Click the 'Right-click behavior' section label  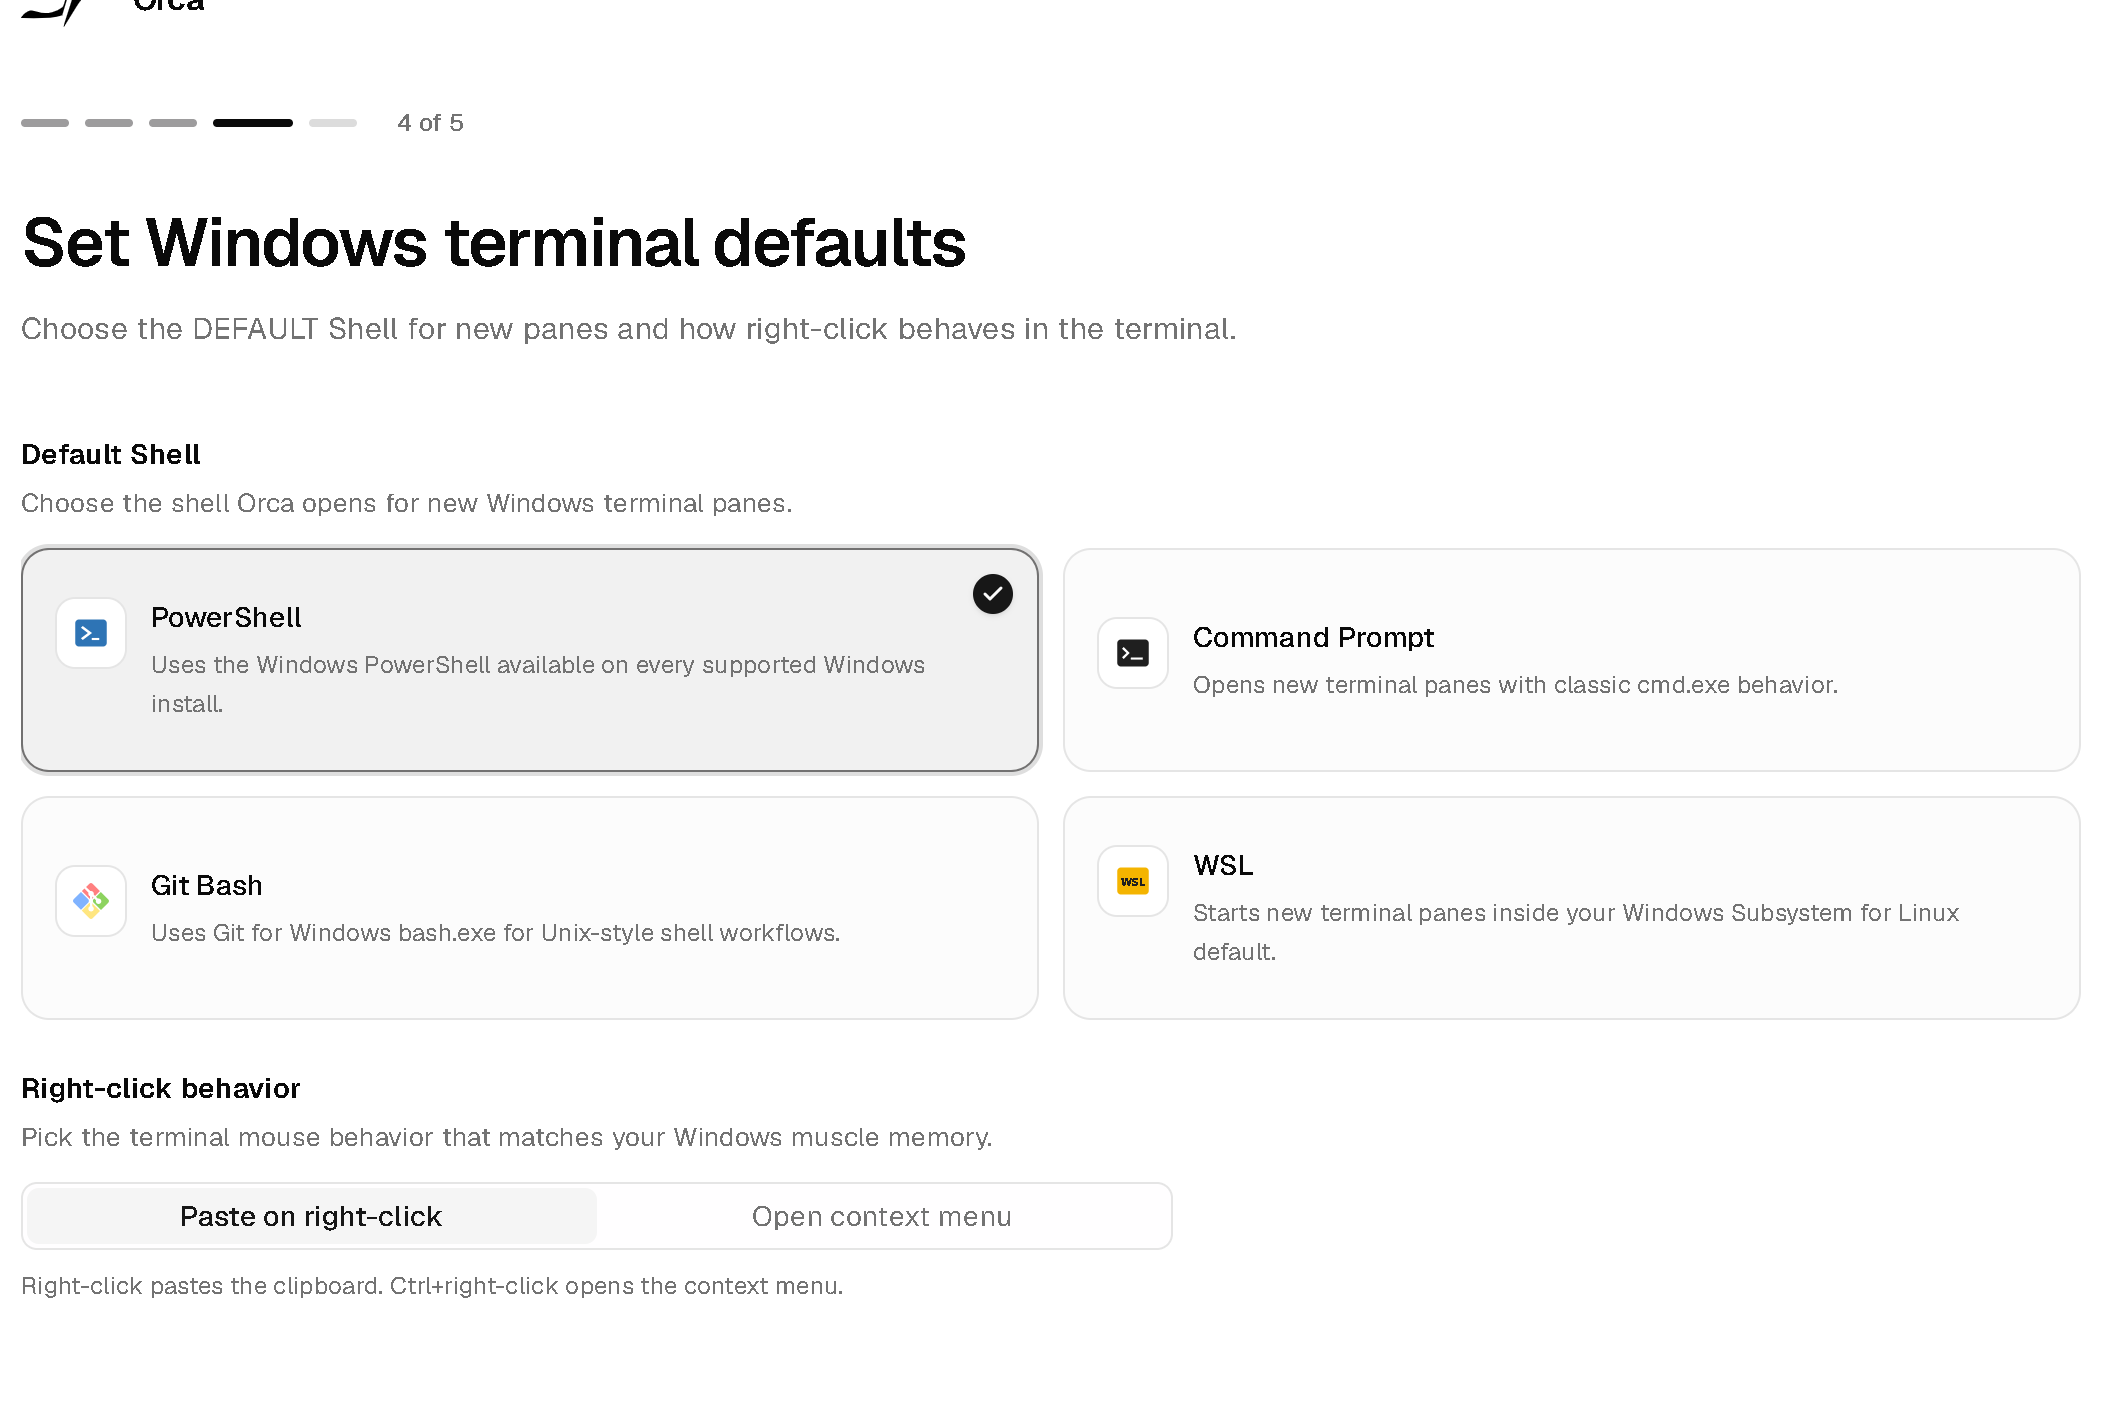[161, 1089]
